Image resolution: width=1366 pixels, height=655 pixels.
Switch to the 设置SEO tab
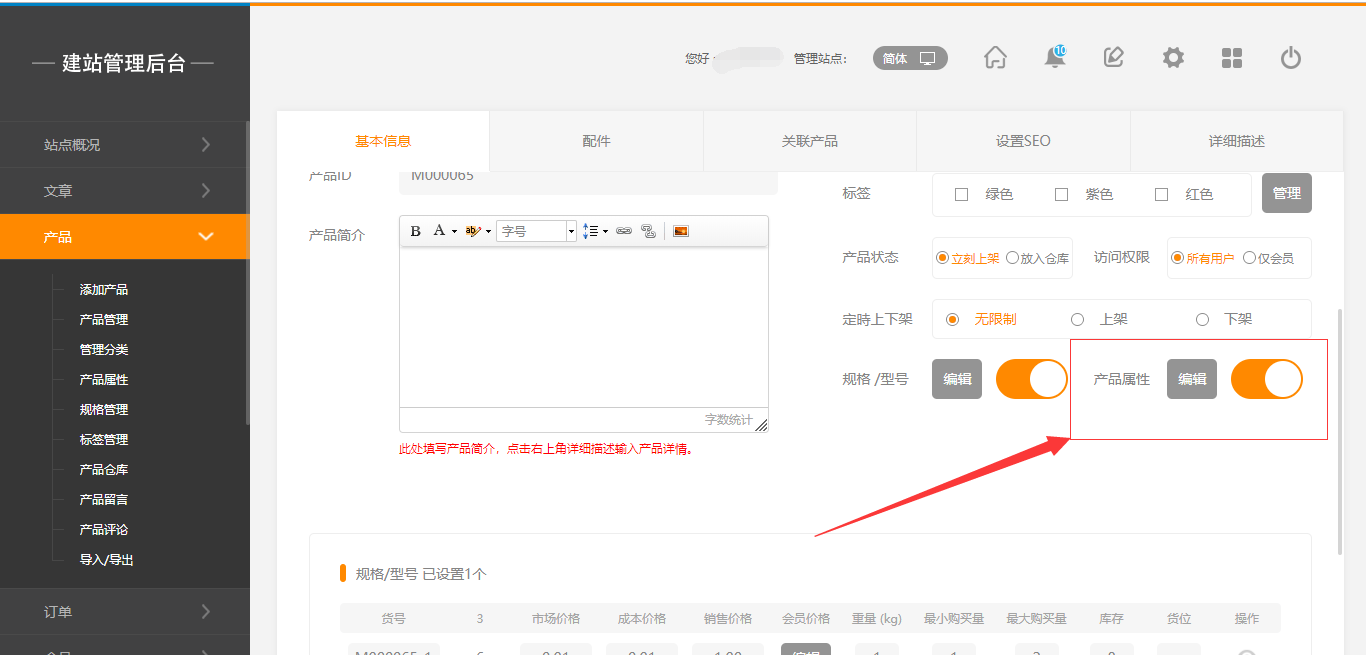(1023, 141)
